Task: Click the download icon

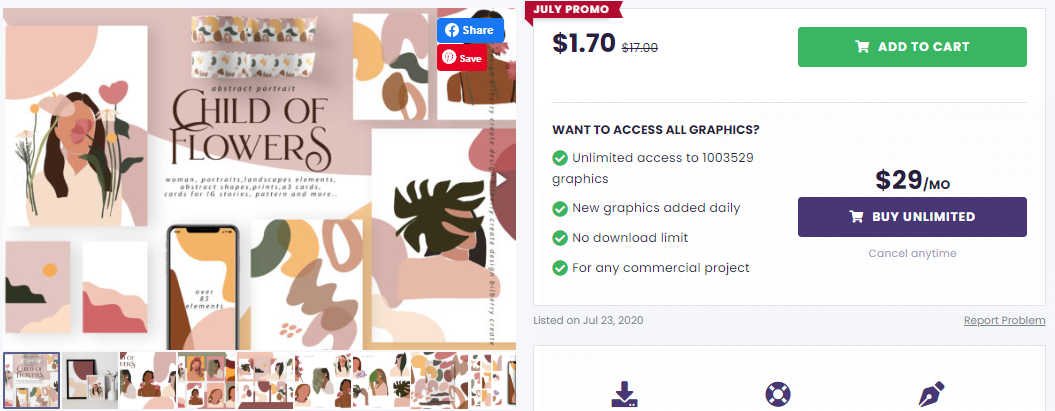Action: click(623, 393)
